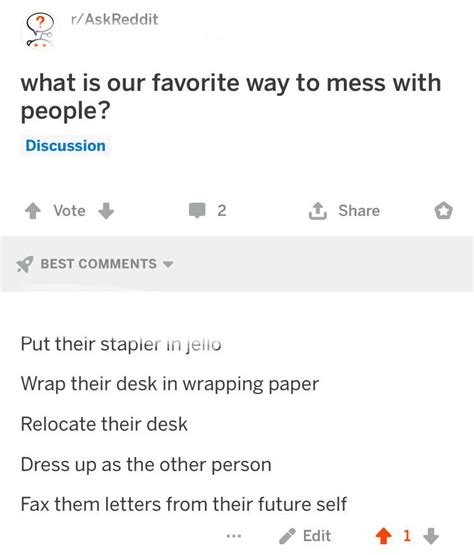
Task: Give an award via the badge icon
Action: 444,211
